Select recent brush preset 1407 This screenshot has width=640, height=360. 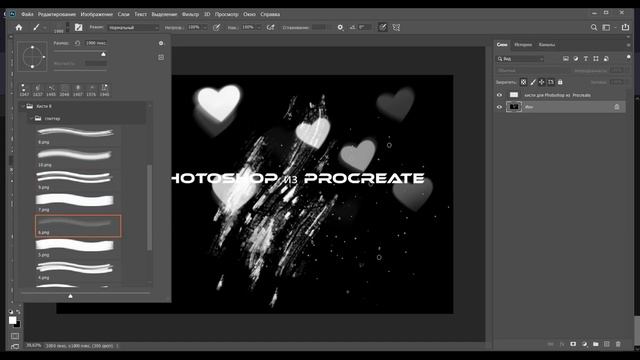point(78,90)
